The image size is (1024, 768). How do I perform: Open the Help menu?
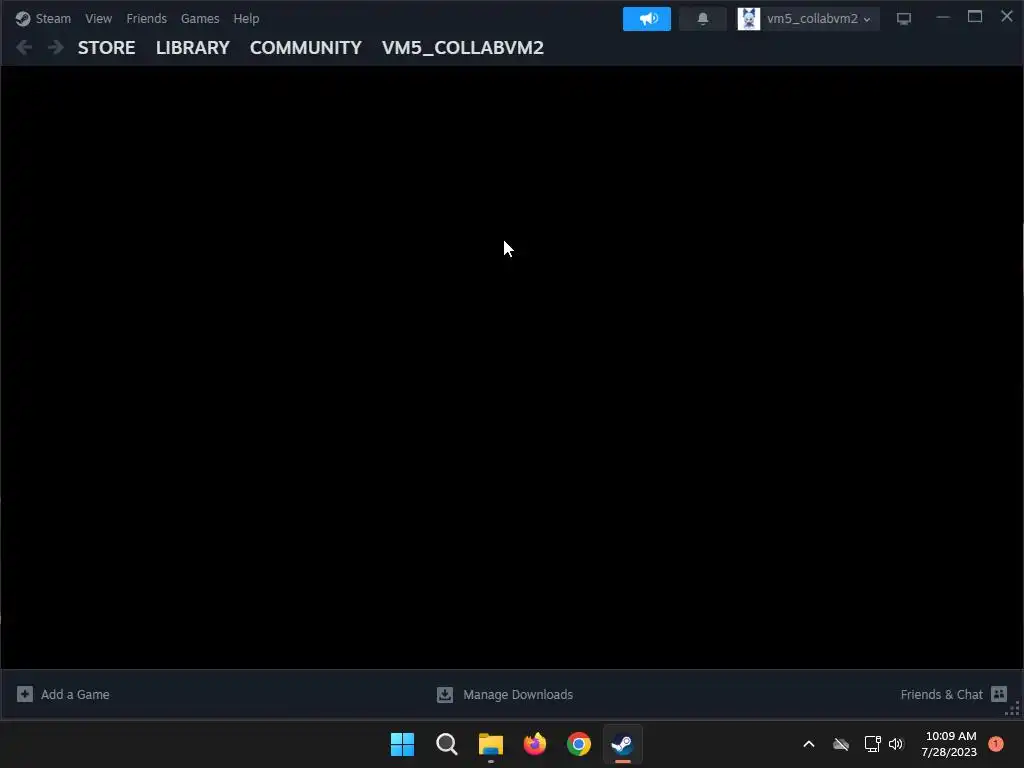[246, 18]
